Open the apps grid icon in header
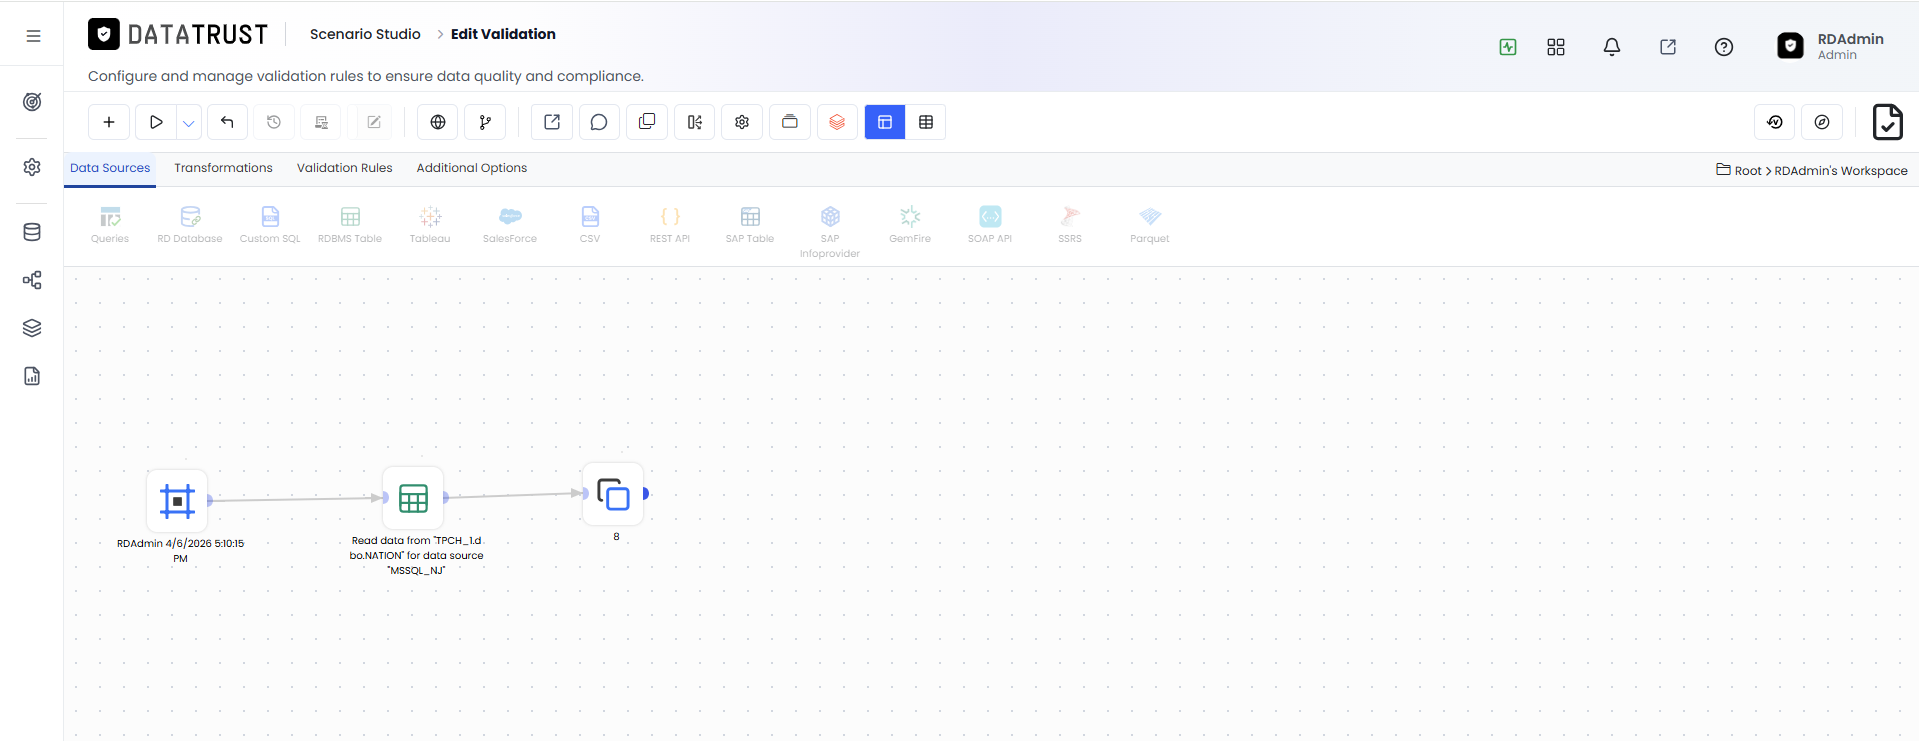This screenshot has width=1919, height=741. [1556, 47]
